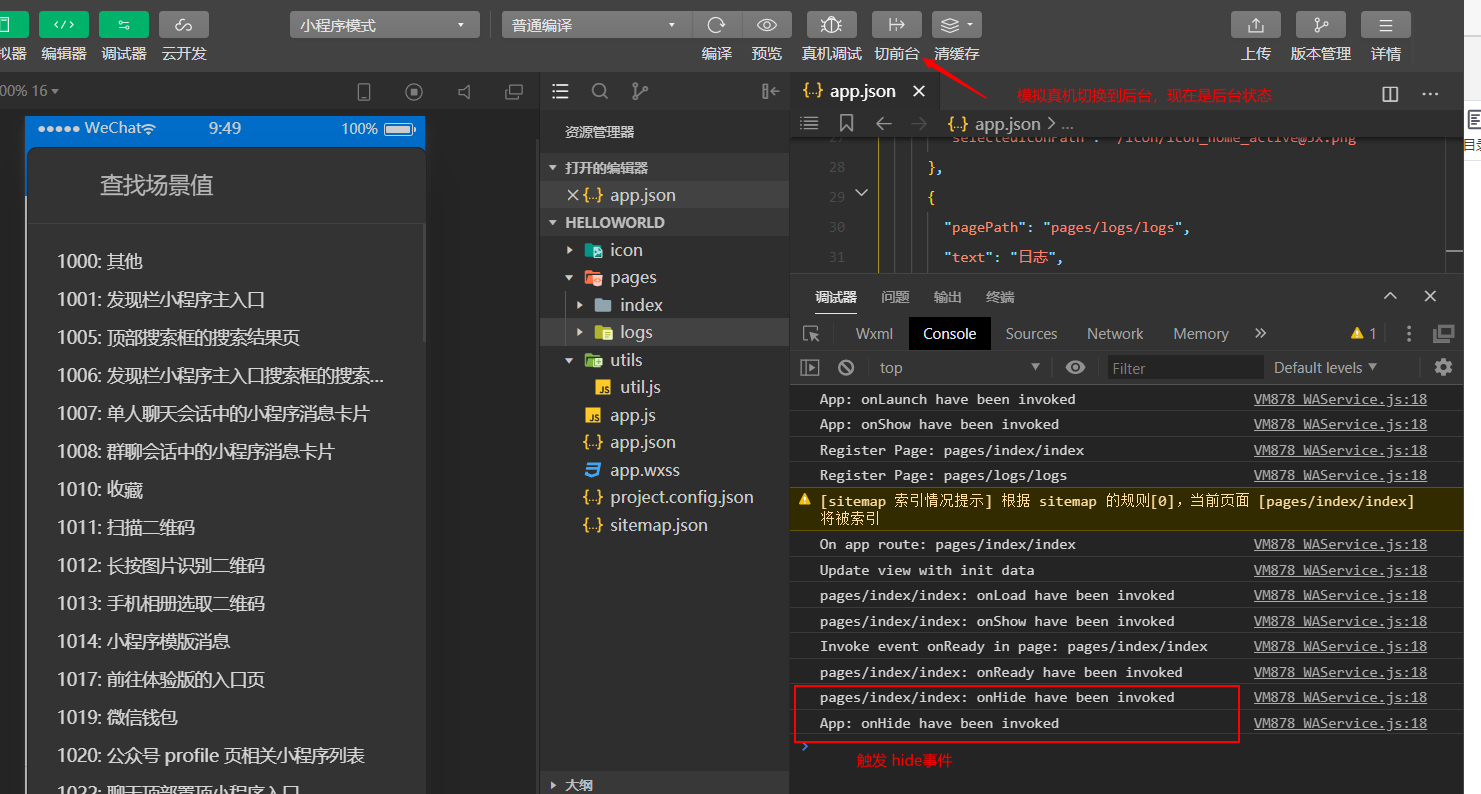
Task: Open the Network devtools tab
Action: click(1115, 334)
